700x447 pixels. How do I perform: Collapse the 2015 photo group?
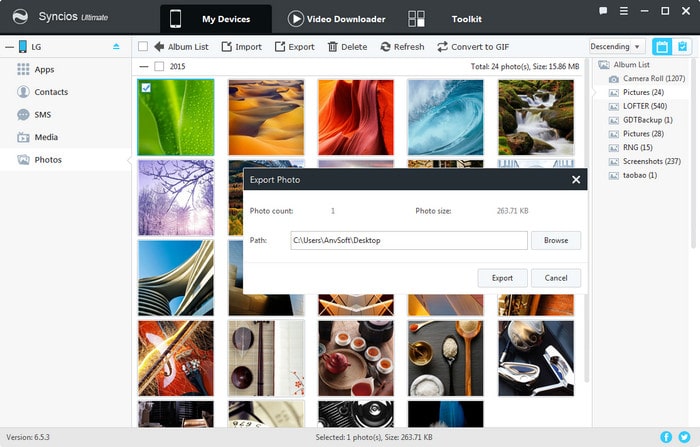tap(143, 67)
